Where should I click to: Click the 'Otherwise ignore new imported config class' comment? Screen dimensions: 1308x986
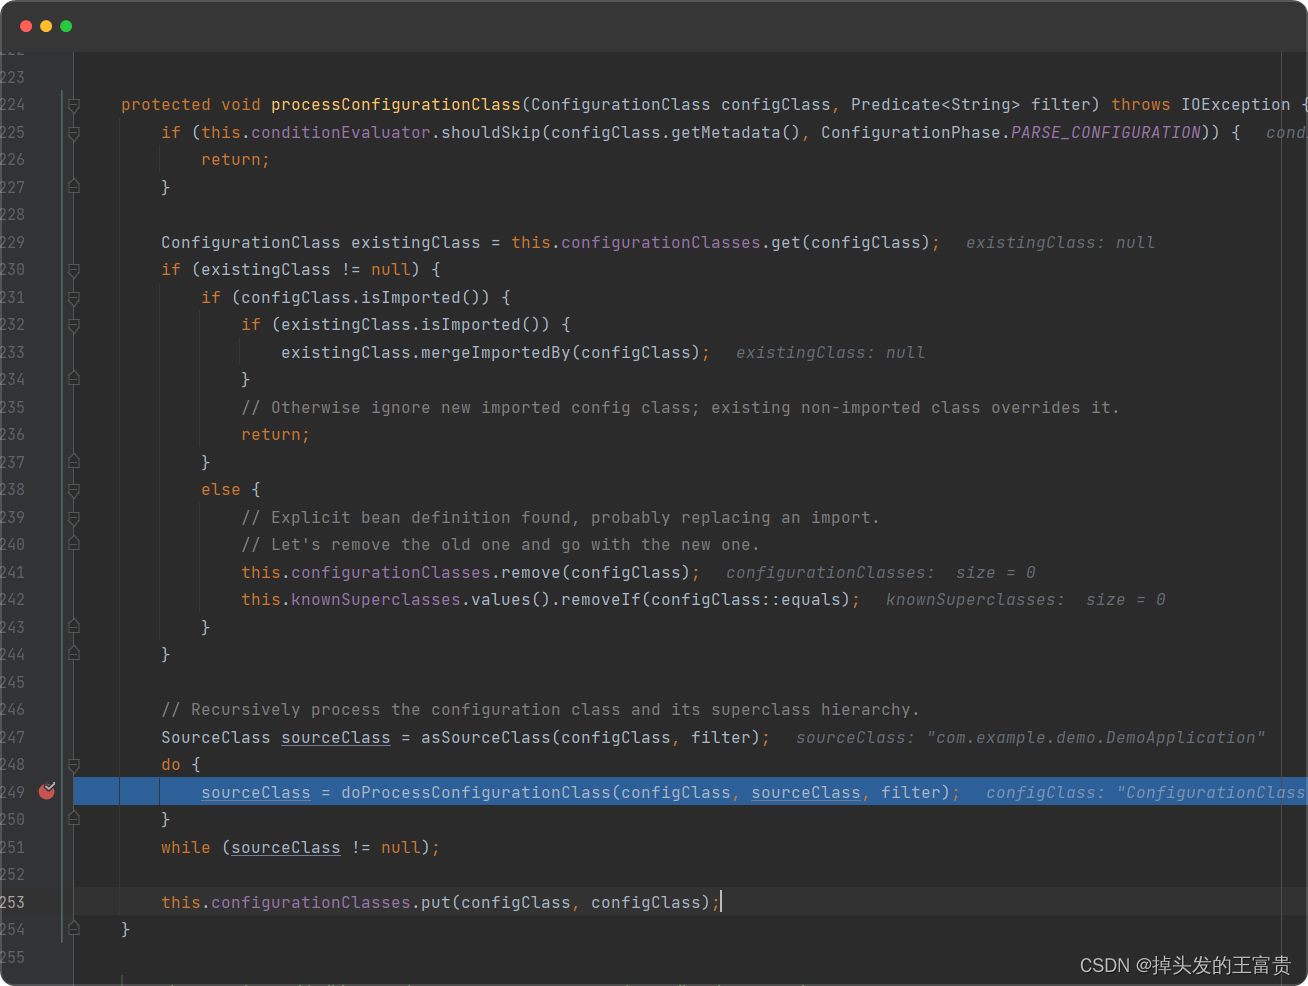[680, 408]
